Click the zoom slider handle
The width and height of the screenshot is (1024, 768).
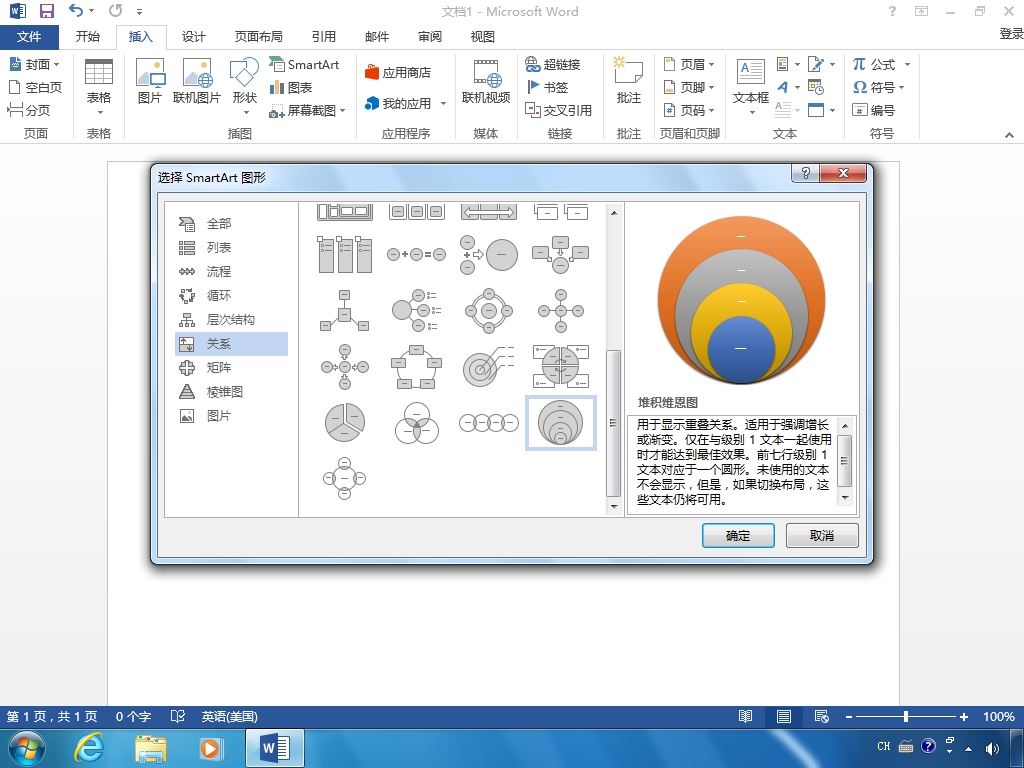coord(906,716)
